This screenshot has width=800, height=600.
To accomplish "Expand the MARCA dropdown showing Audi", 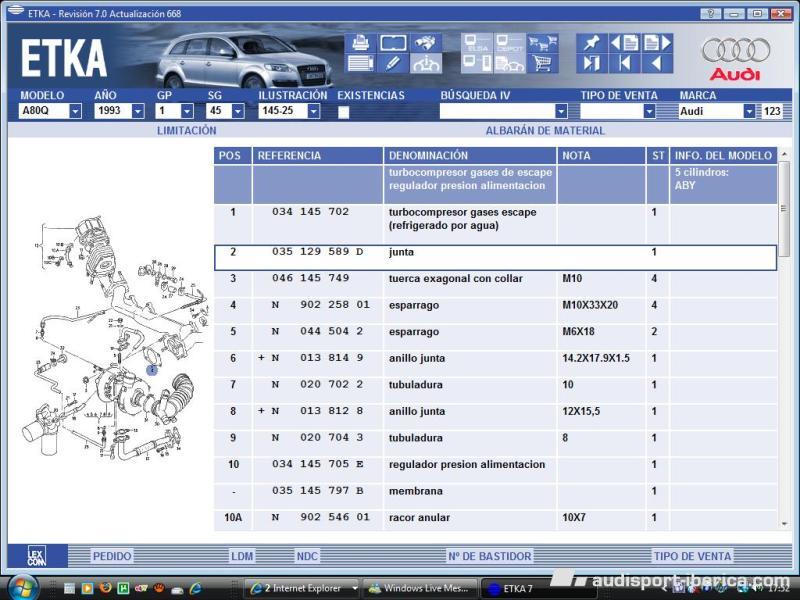I will tap(749, 112).
